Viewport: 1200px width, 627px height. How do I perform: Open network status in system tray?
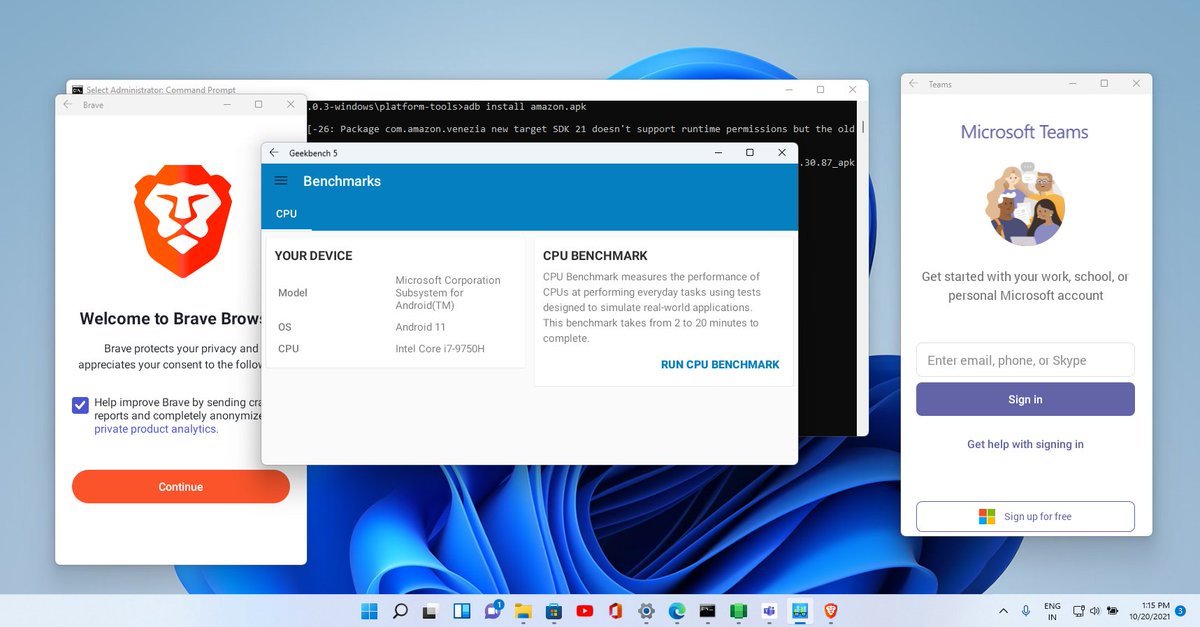(1078, 611)
